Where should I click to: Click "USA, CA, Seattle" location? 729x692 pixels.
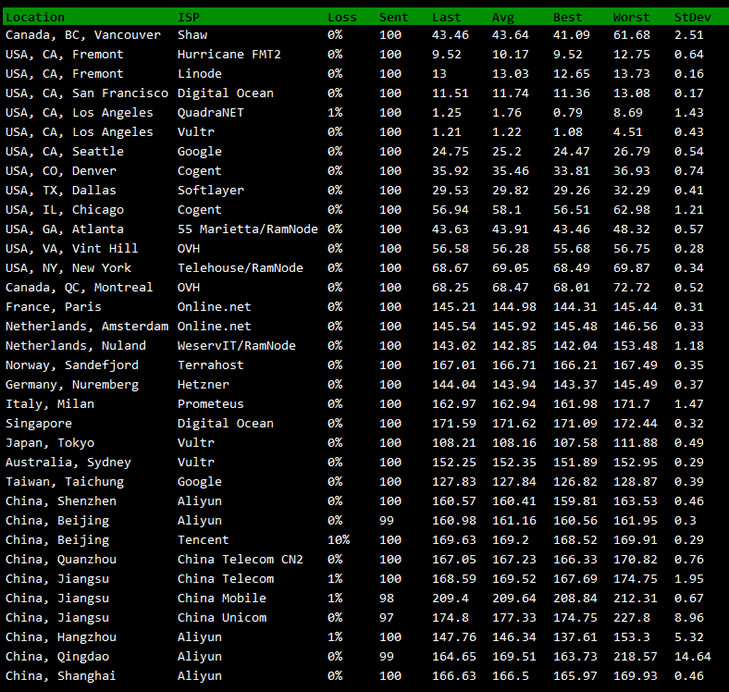pos(64,152)
